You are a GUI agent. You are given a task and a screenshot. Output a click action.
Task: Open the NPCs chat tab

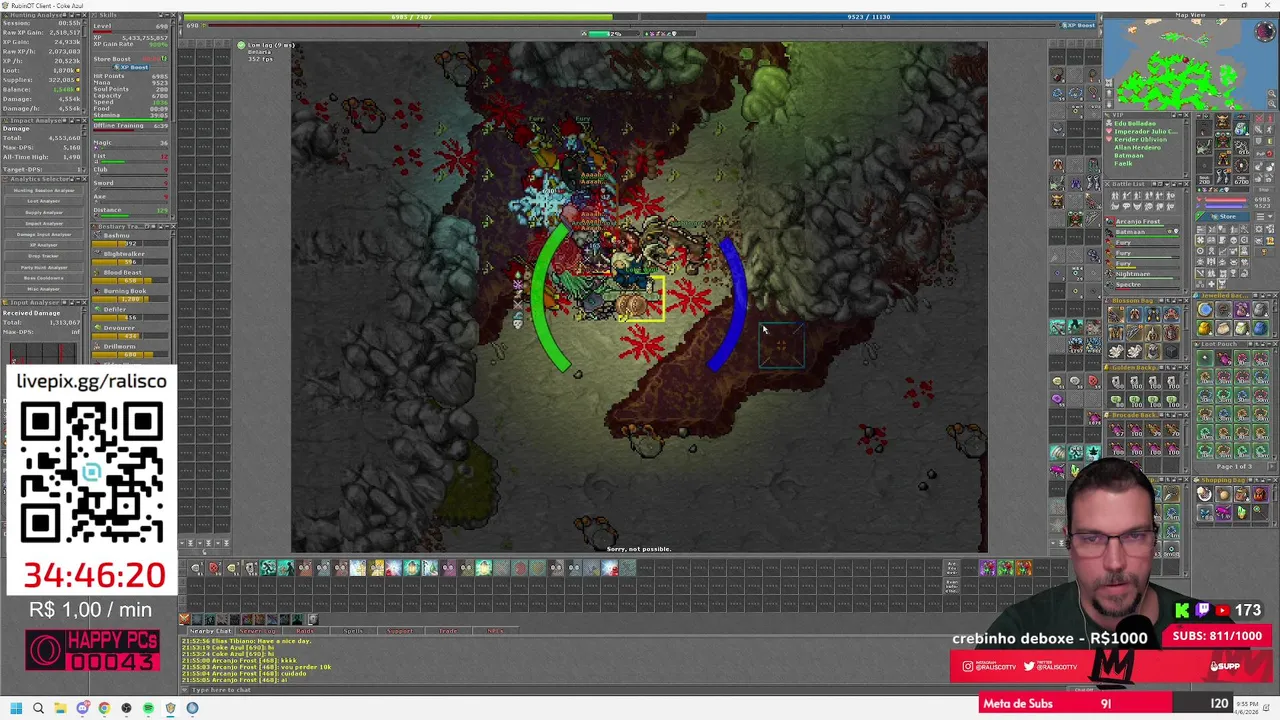(494, 631)
